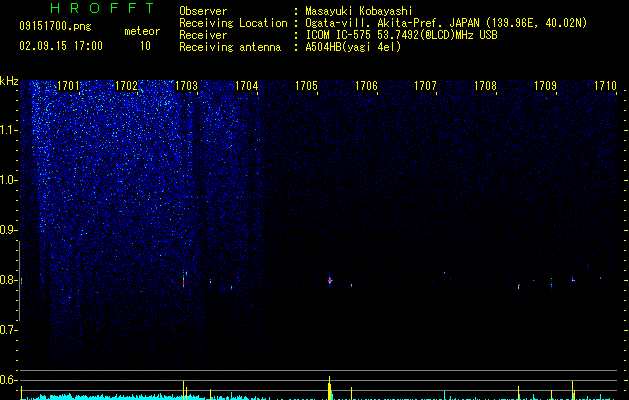
Task: Click the Receiving antenna value A504HB
Action: [324, 47]
